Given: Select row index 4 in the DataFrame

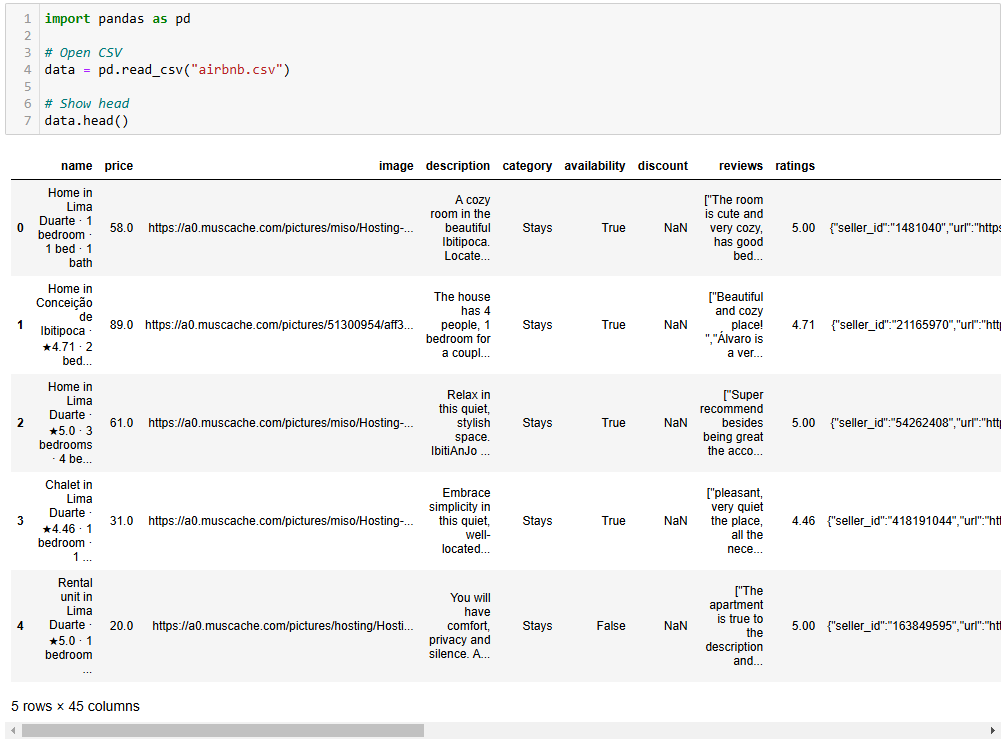Looking at the screenshot, I should 20,625.
